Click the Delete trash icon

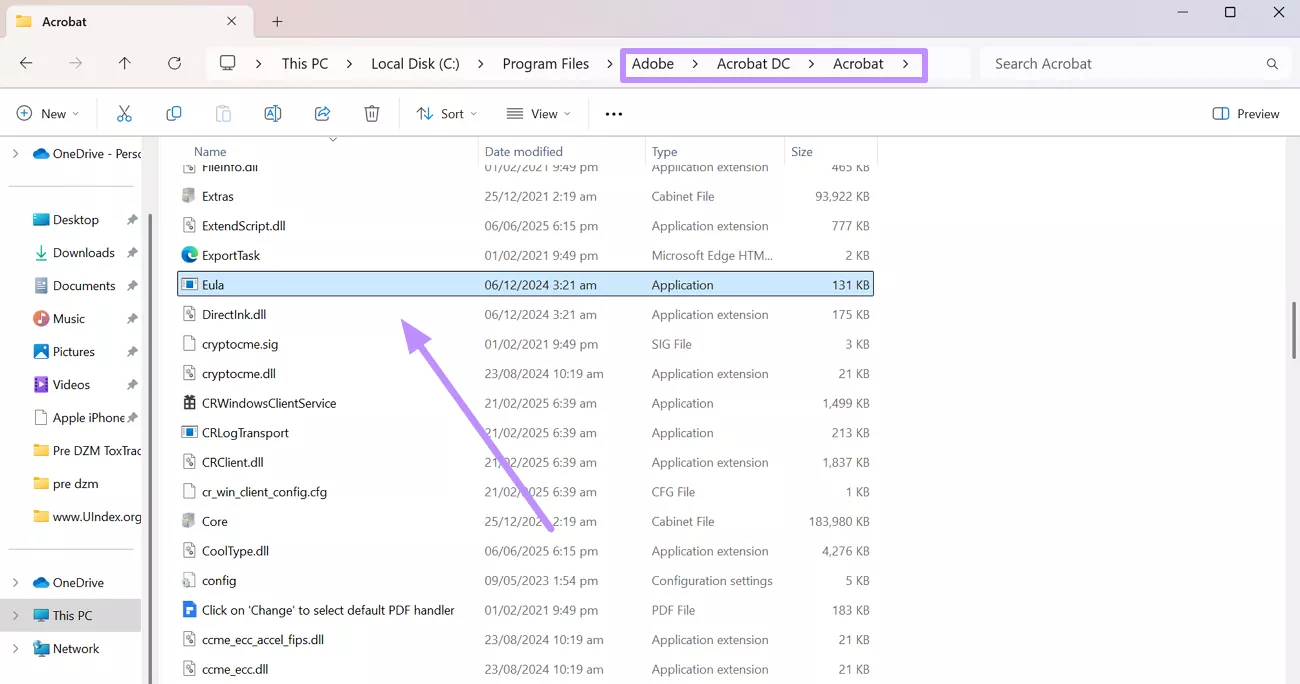pos(372,114)
